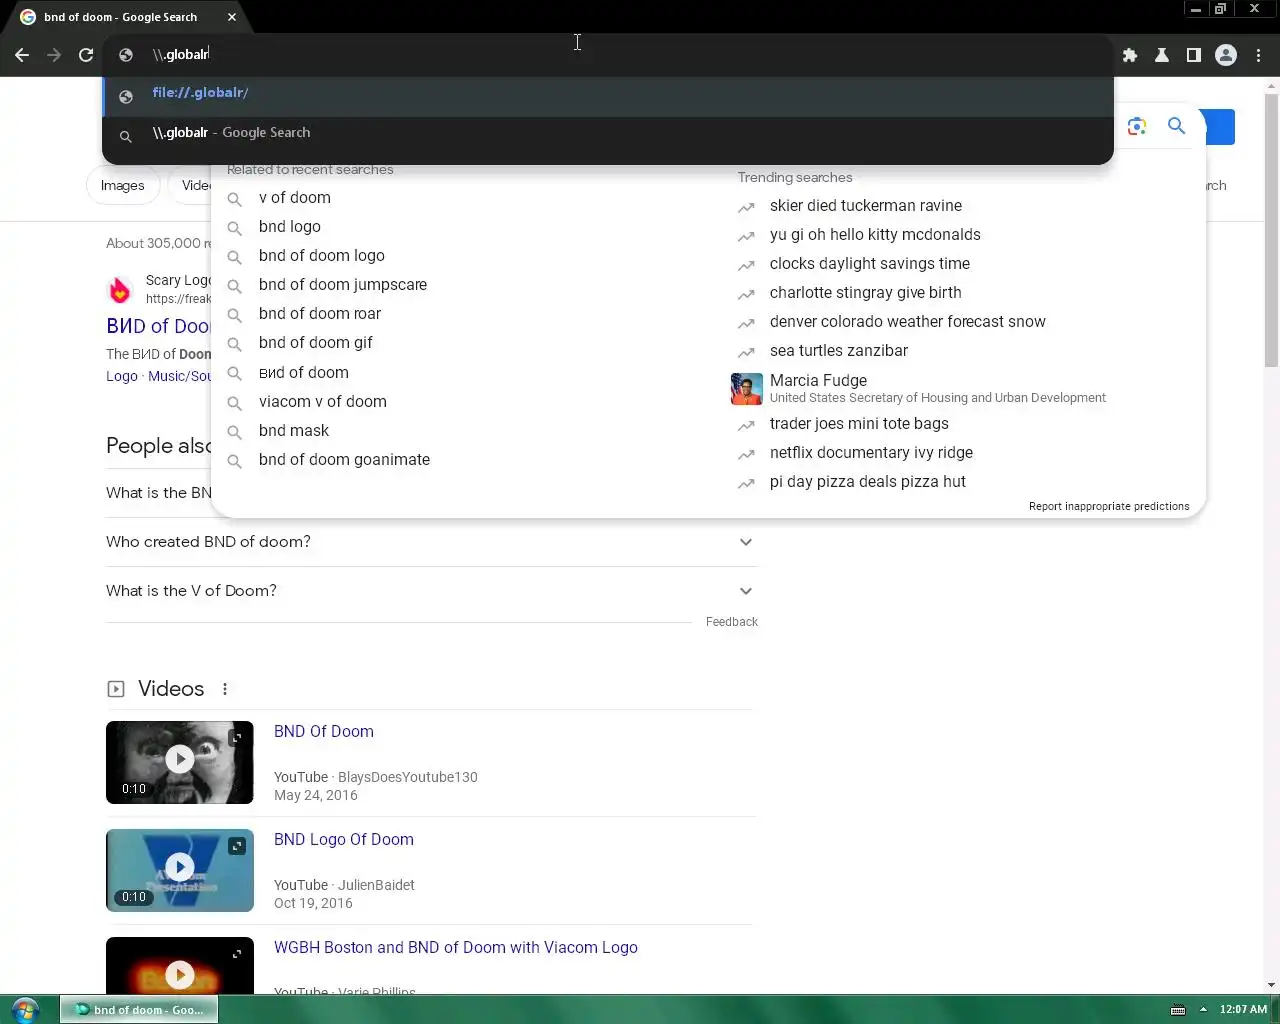The width and height of the screenshot is (1280, 1024).
Task: Open trending 'yu gi oh hello kitty mcdonalds'
Action: [875, 235]
